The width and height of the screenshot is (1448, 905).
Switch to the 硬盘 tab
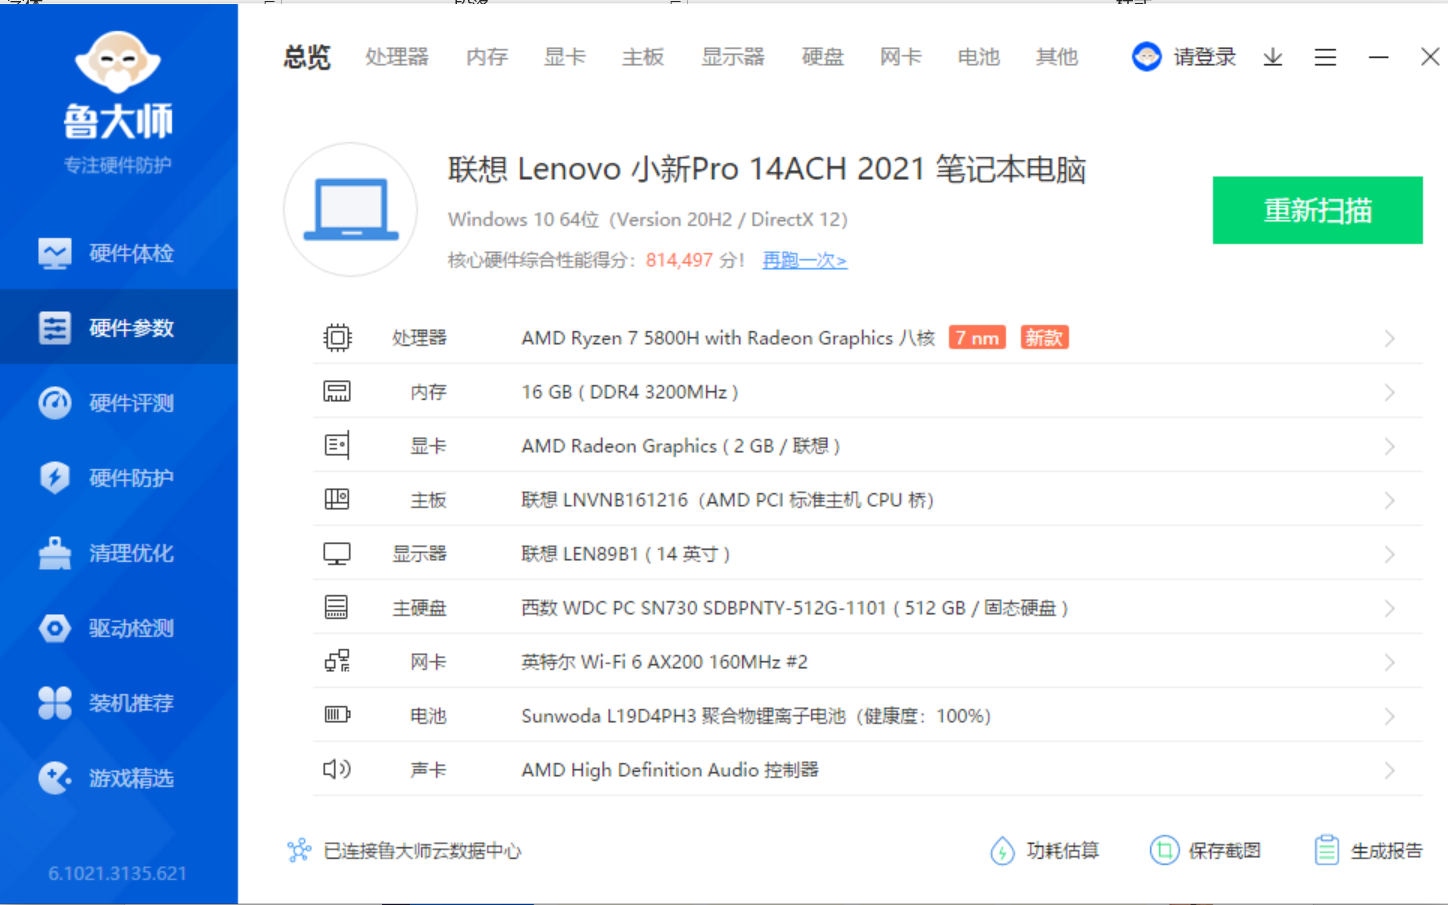823,57
